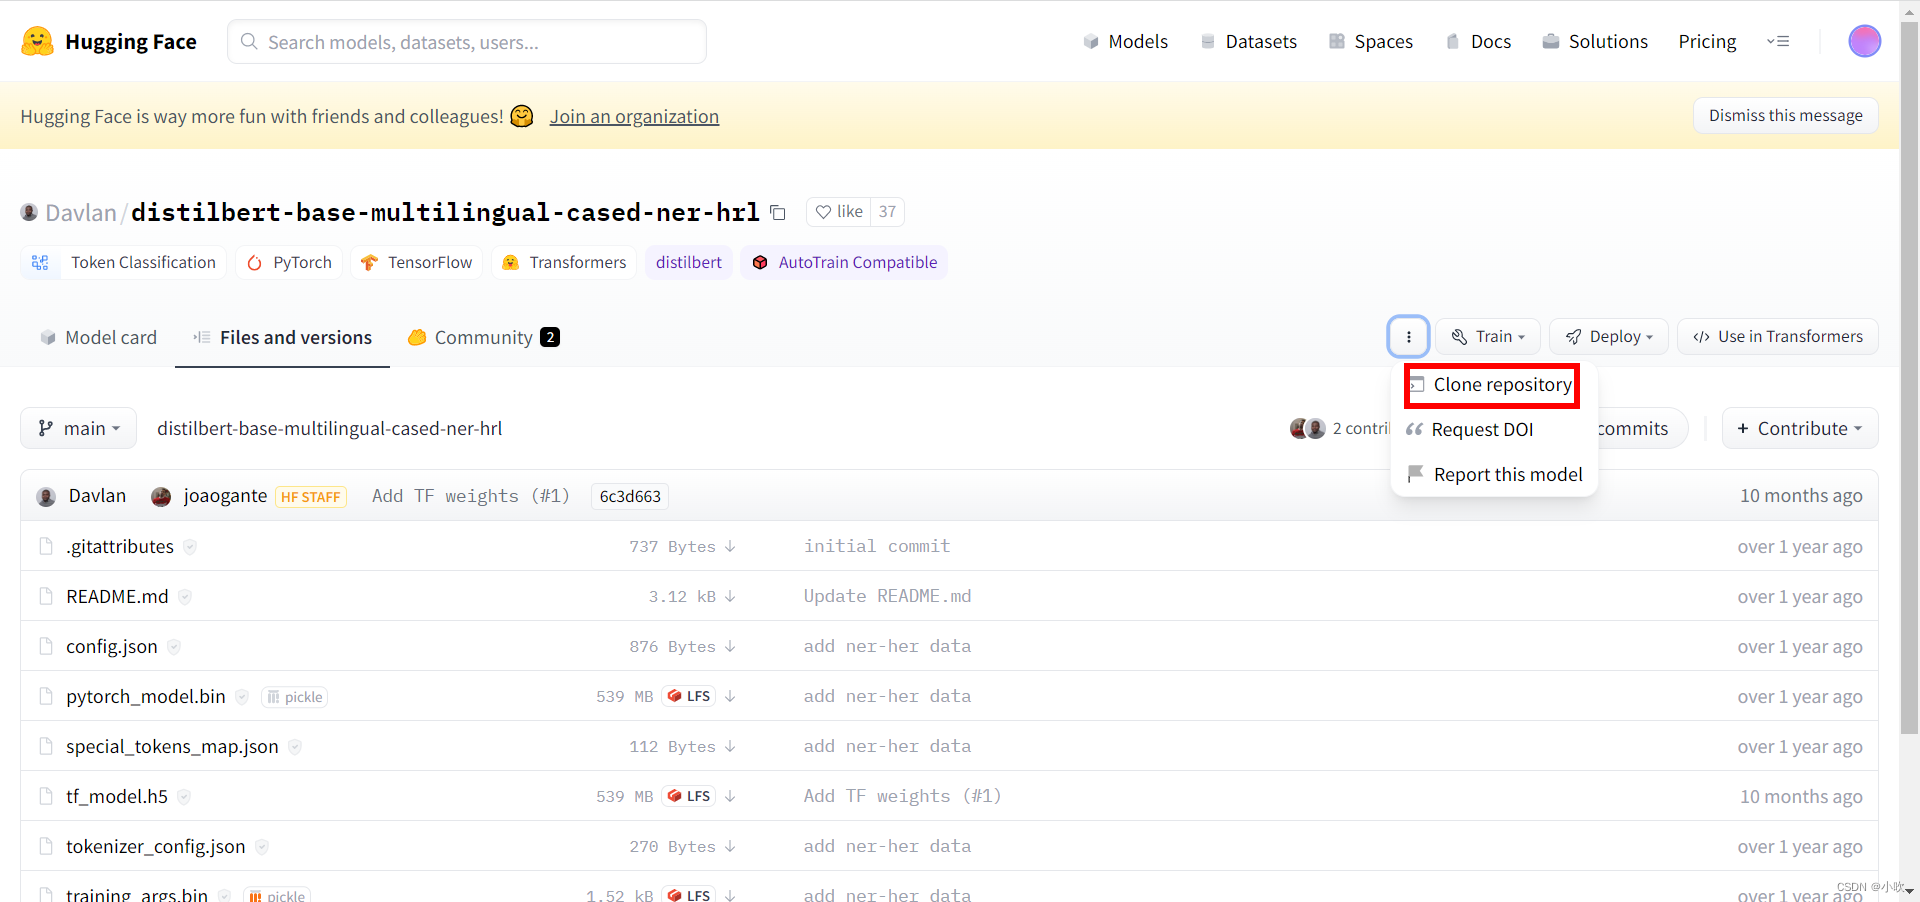Open Solutions in the navbar
The width and height of the screenshot is (1920, 902).
coord(1595,41)
